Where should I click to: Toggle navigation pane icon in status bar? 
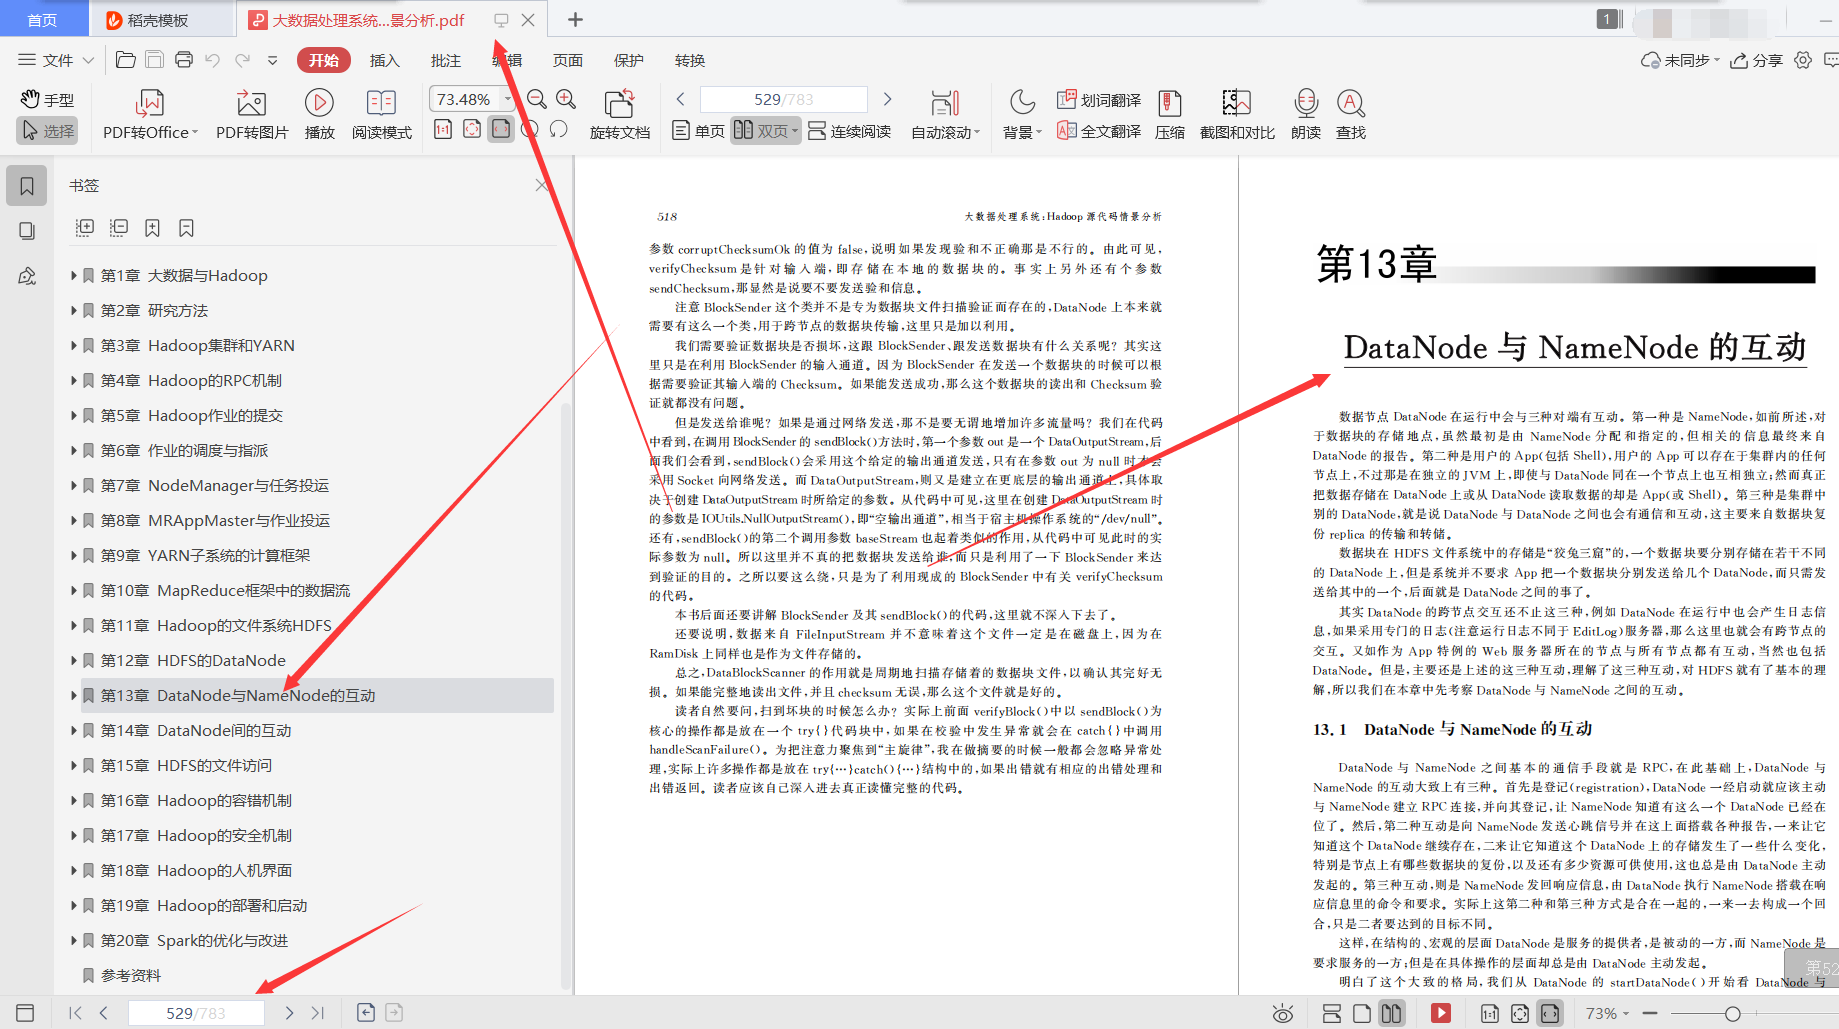[x=25, y=1013]
